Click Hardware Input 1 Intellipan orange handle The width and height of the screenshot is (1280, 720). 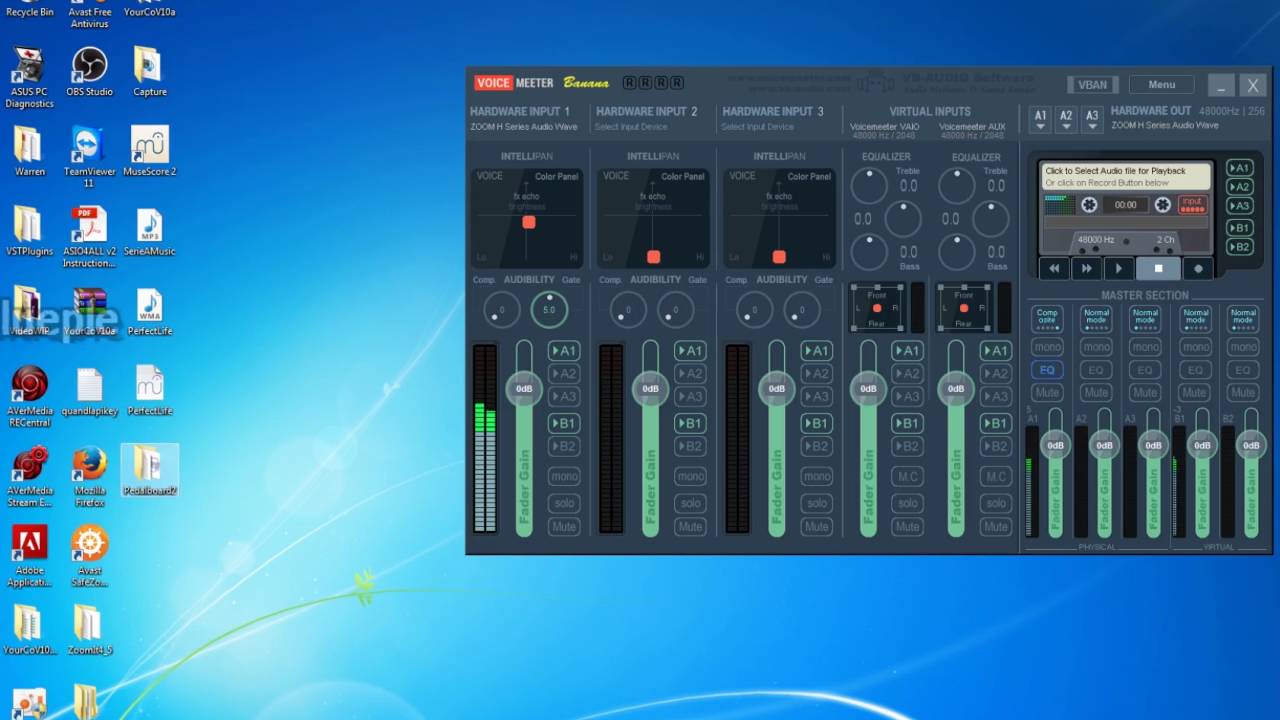click(529, 222)
